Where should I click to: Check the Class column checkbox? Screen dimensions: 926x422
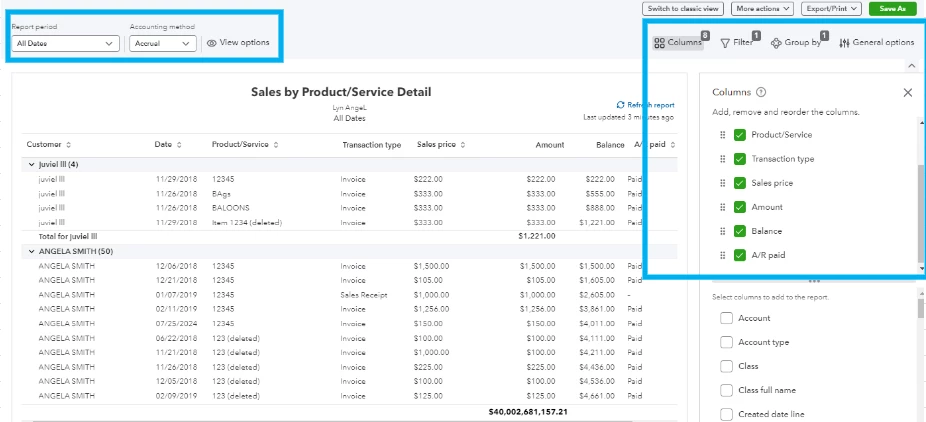click(726, 367)
